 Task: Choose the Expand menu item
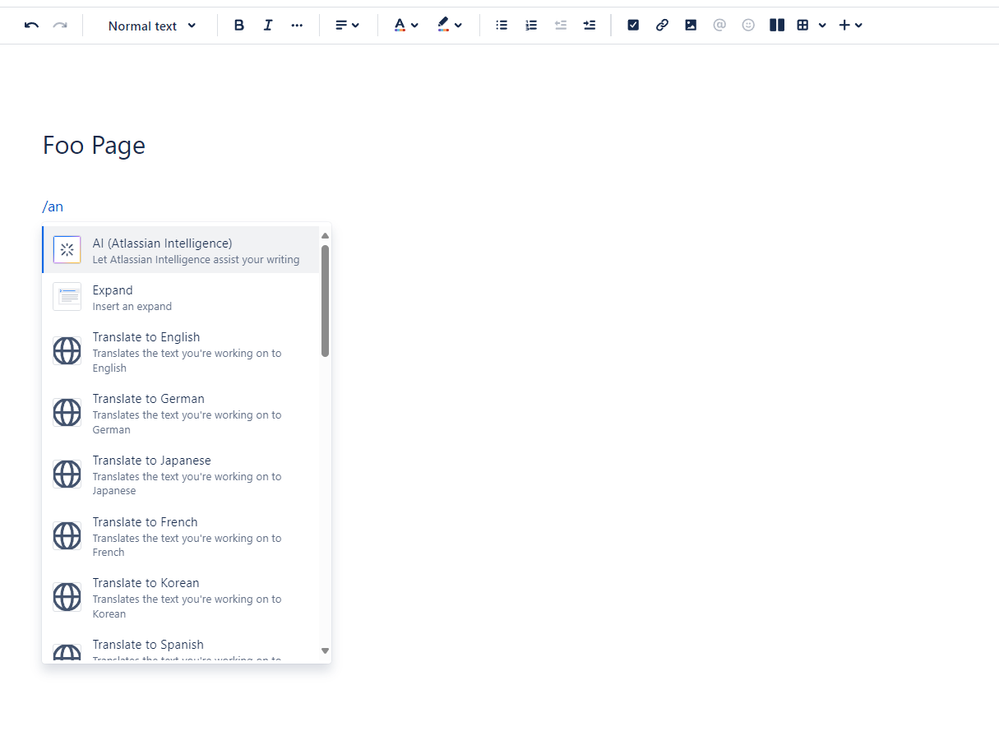coord(180,297)
